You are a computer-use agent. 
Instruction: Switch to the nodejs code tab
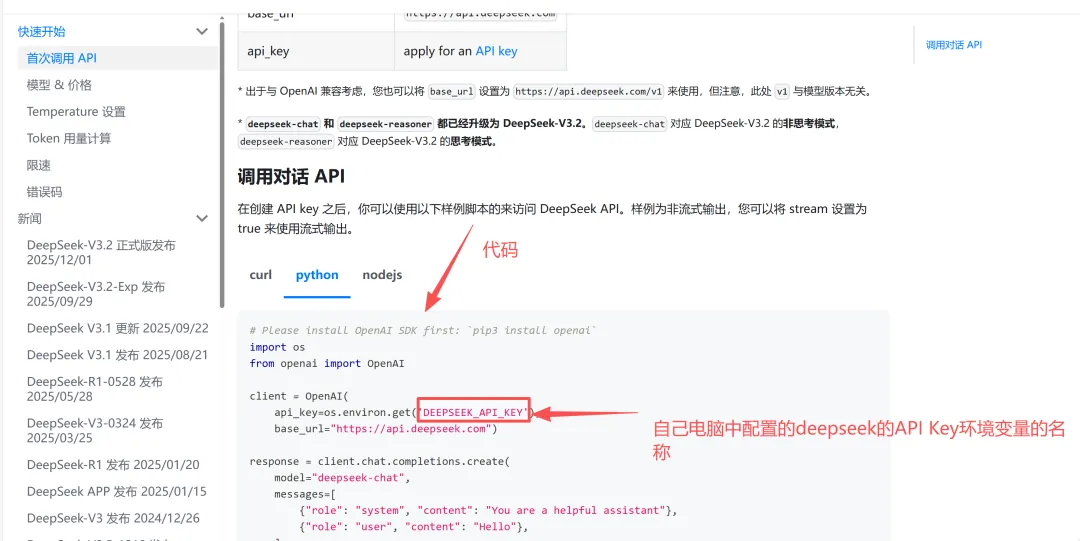tap(382, 275)
